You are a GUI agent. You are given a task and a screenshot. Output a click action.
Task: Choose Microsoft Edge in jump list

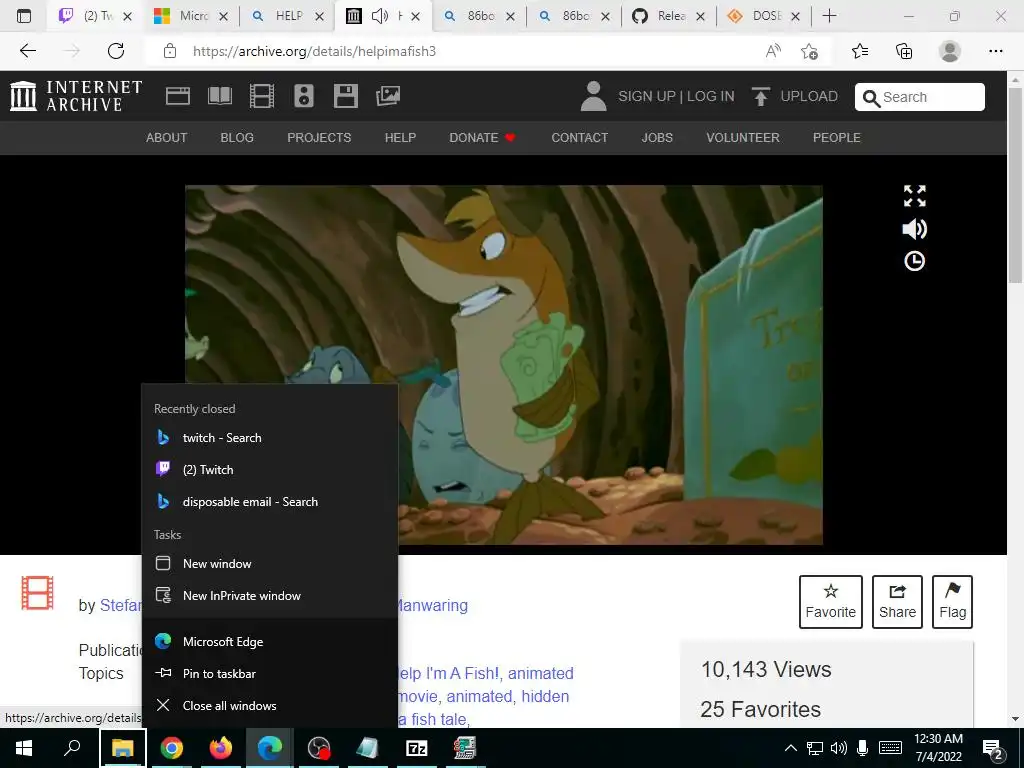270,641
